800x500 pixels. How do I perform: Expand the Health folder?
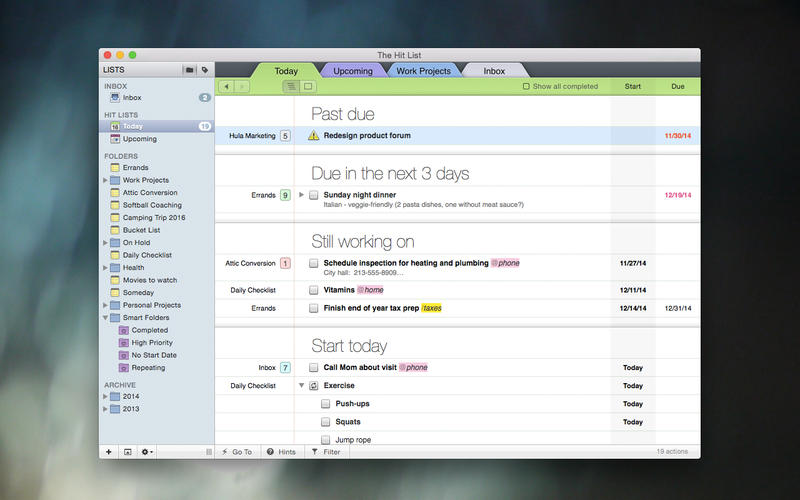[x=105, y=267]
